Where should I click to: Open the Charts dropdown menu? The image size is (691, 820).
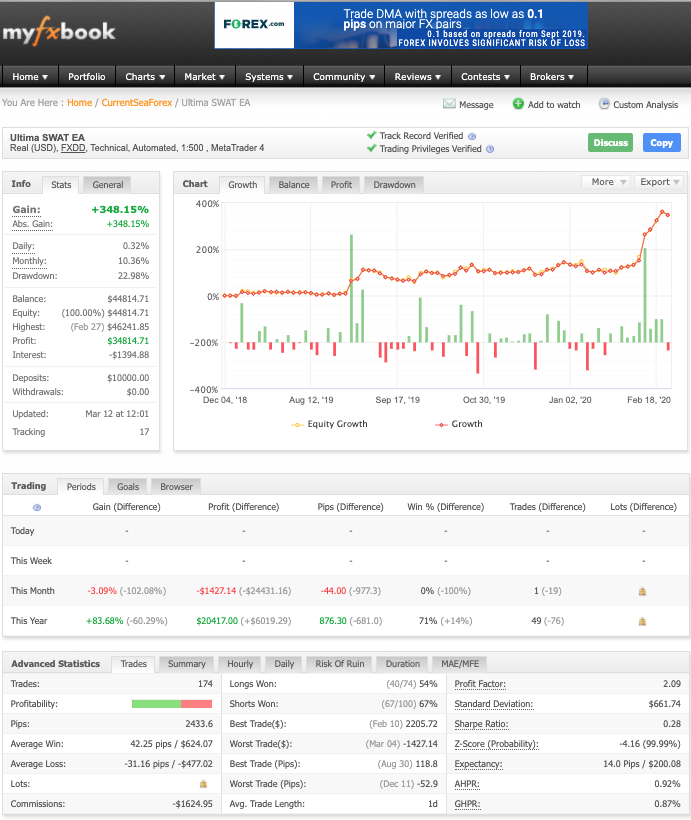tap(145, 77)
